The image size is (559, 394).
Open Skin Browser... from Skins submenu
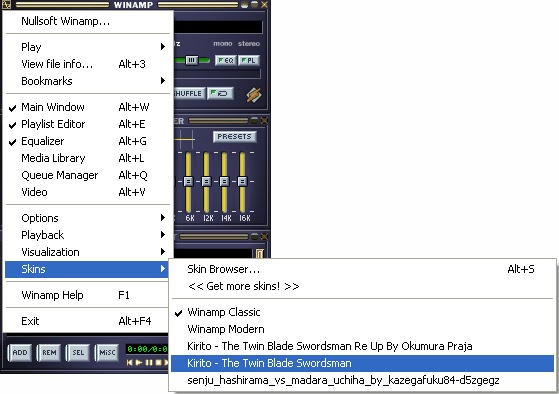(x=362, y=270)
